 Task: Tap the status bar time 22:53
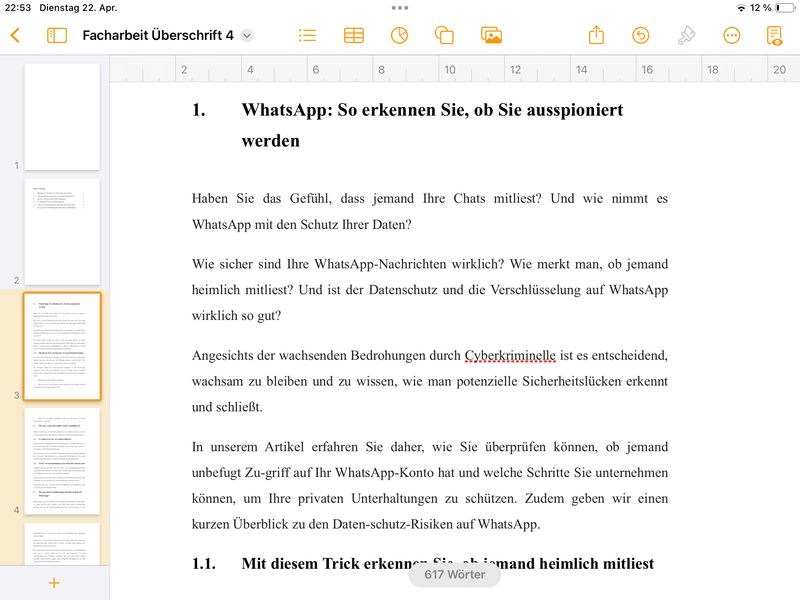[18, 8]
